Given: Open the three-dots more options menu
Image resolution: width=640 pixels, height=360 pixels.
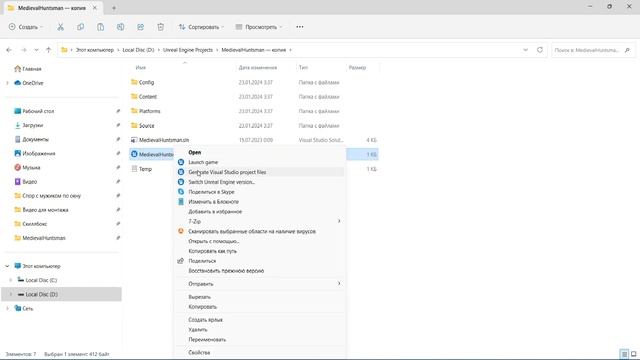Looking at the screenshot, I should [x=300, y=27].
